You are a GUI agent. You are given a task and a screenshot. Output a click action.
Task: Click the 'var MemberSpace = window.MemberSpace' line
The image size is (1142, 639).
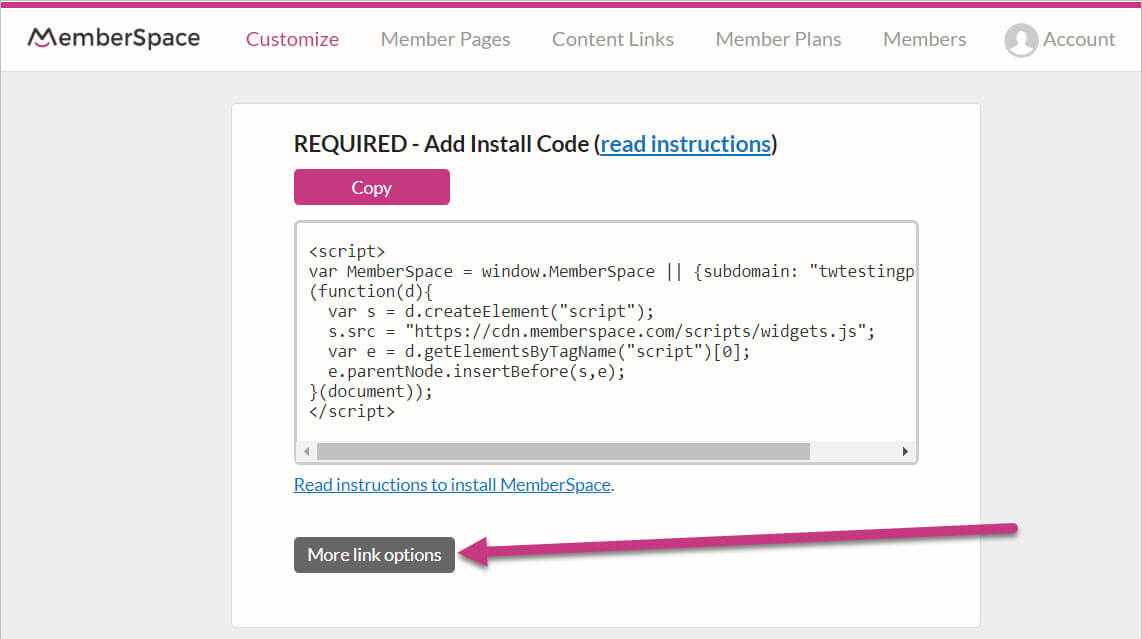click(x=611, y=272)
